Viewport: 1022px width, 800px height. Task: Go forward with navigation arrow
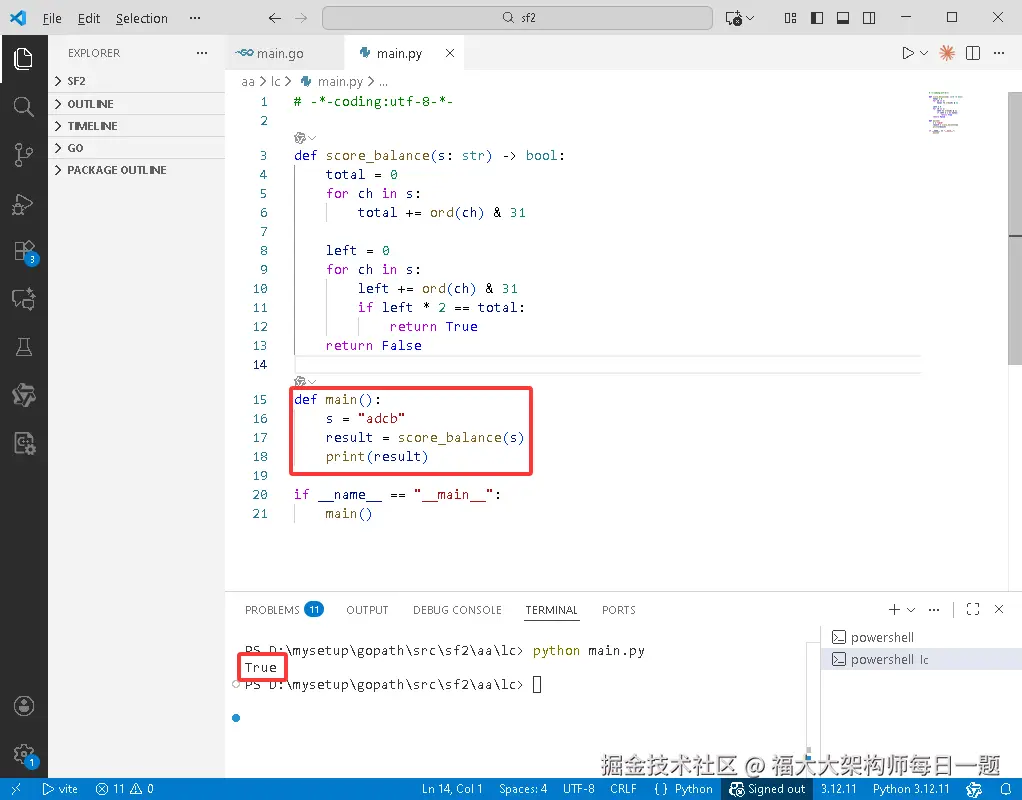click(300, 18)
